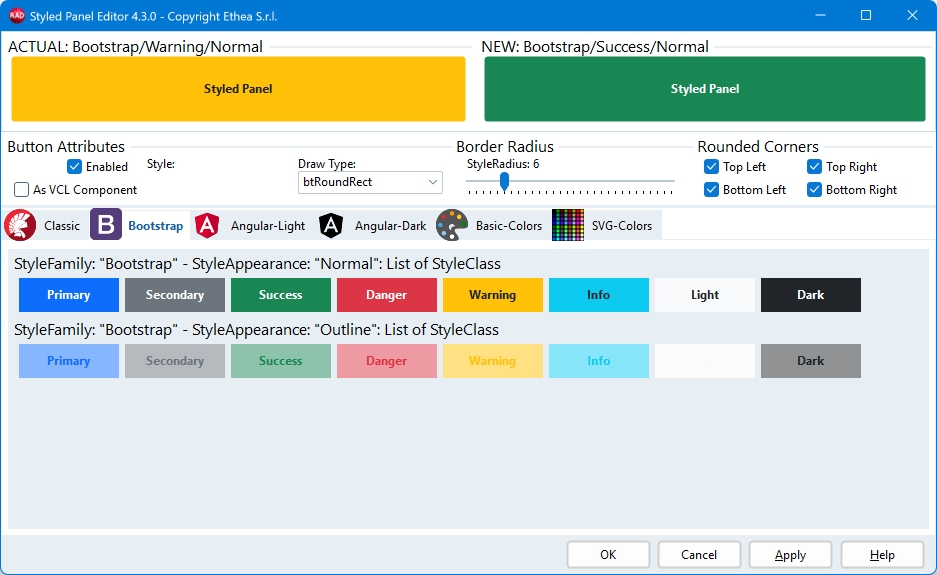This screenshot has height=575, width=937.
Task: Pick the Outline Info style
Action: pos(599,360)
